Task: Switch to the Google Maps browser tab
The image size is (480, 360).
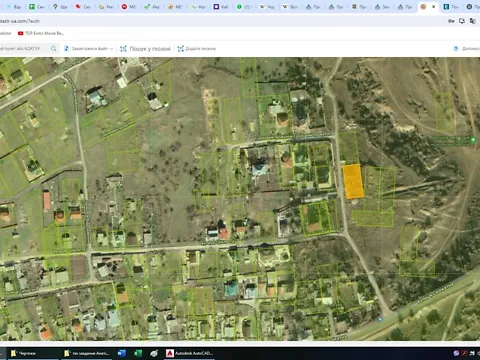Action: click(x=60, y=7)
